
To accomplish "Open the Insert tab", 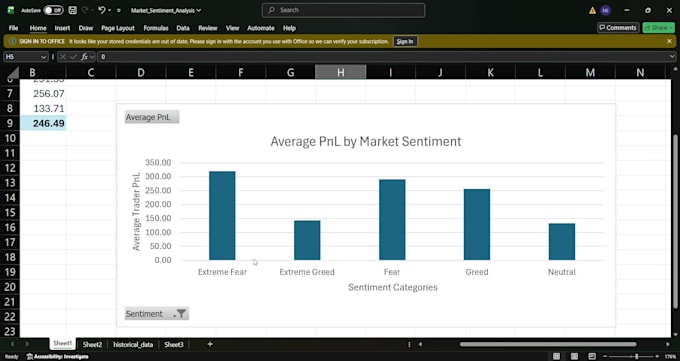I will 62,28.
